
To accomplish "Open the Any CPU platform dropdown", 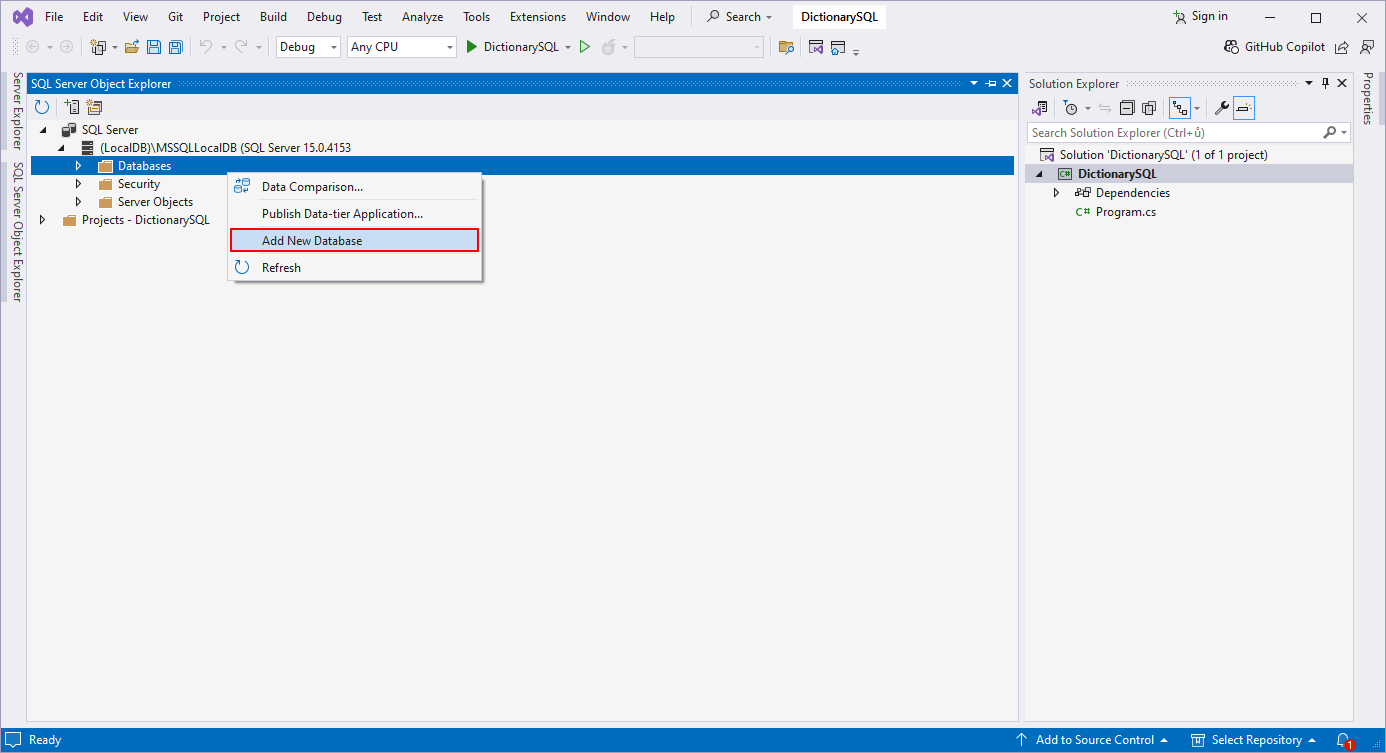I will coord(449,46).
